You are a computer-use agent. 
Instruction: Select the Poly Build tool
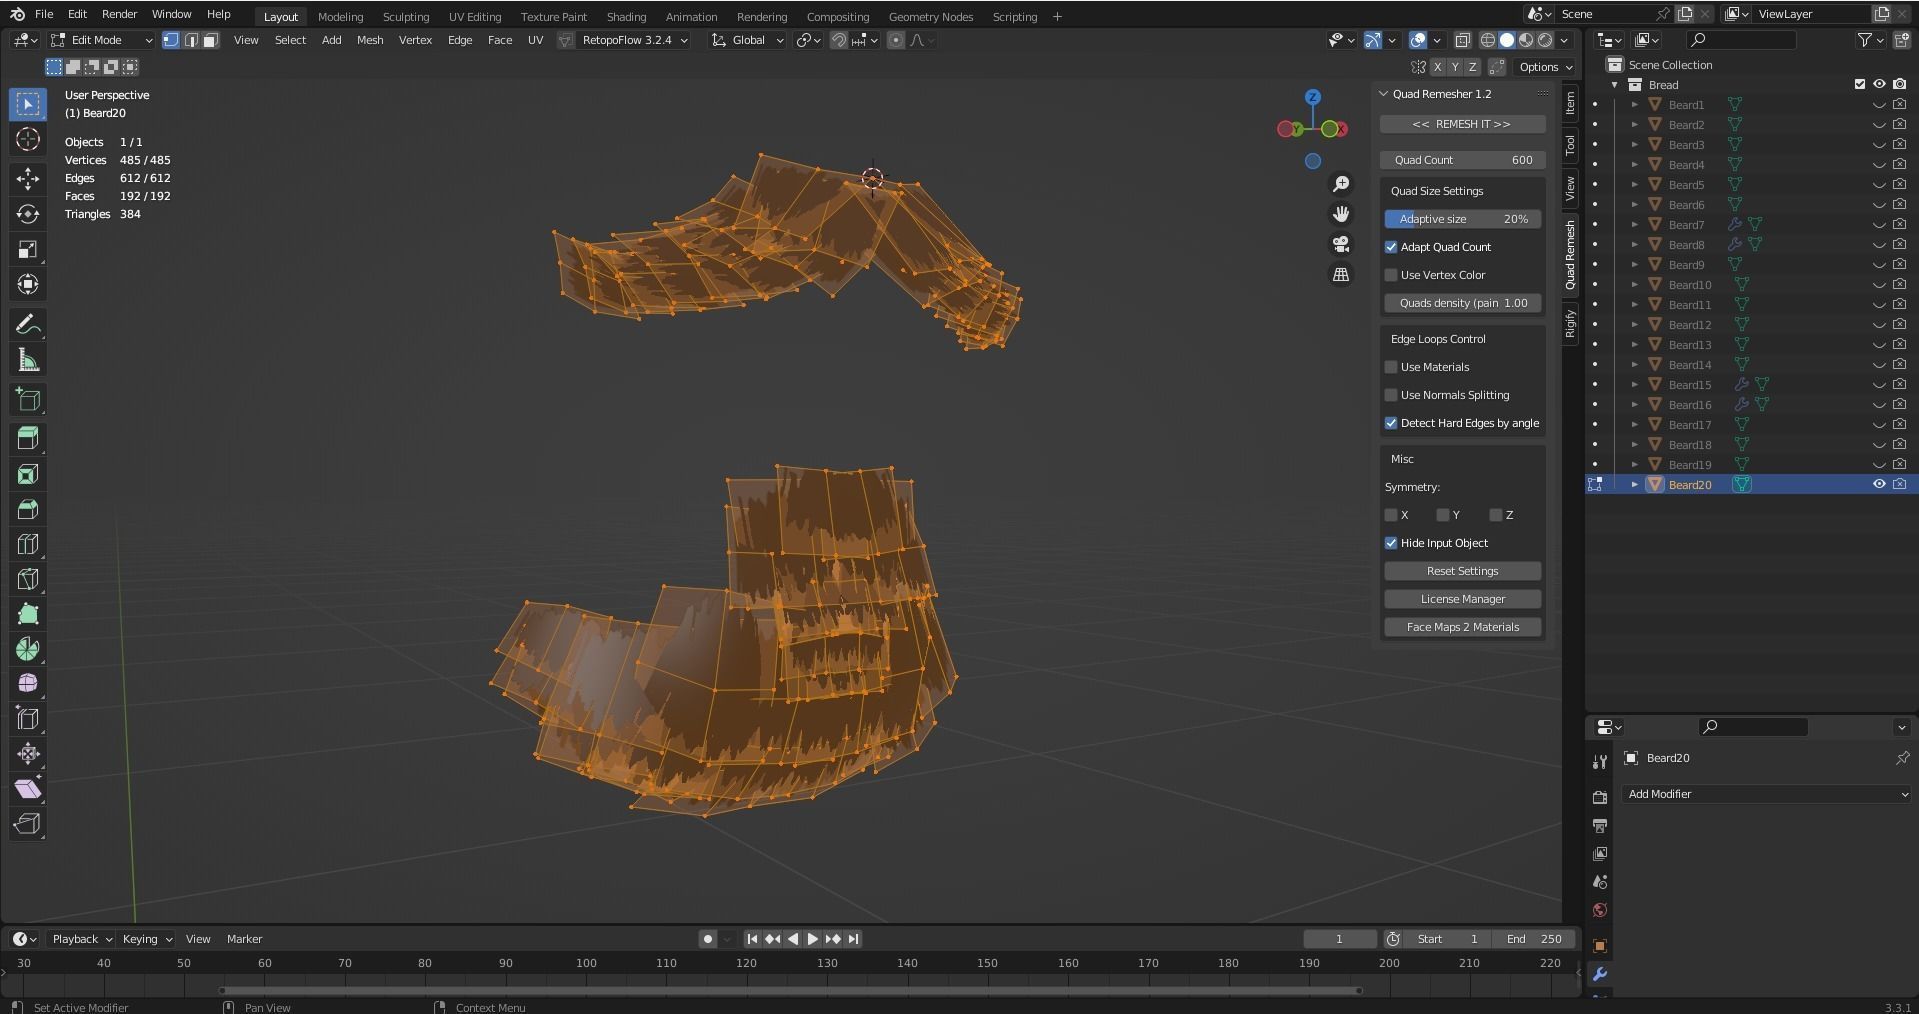click(x=28, y=614)
